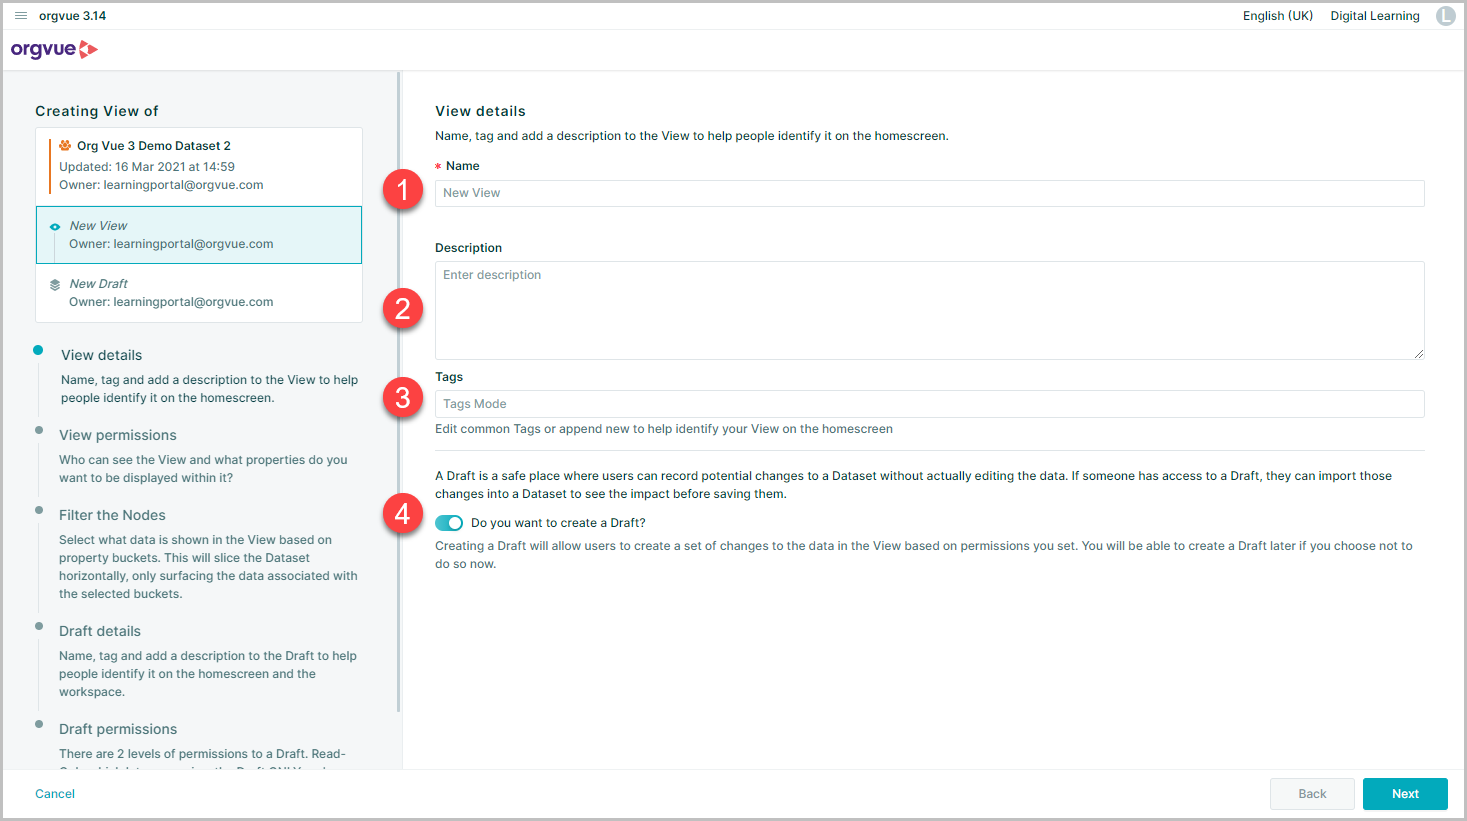The height and width of the screenshot is (821, 1467).
Task: Go to the Filter the Nodes step
Action: coord(112,515)
